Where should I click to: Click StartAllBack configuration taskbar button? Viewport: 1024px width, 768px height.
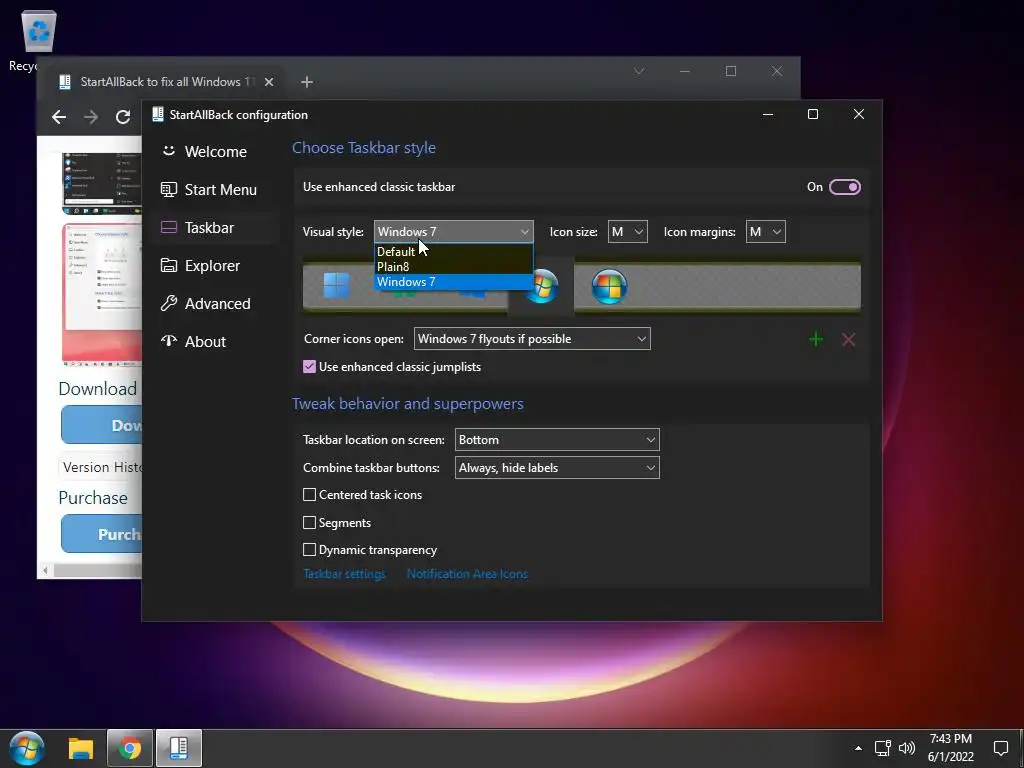(178, 748)
